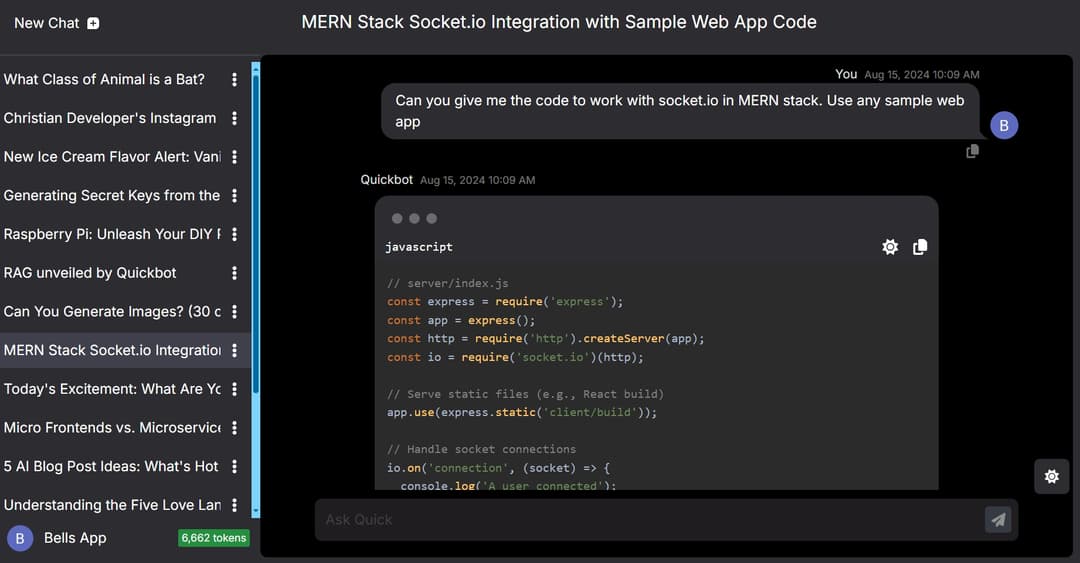Open options menu for What Class of Animal chat
The width and height of the screenshot is (1080, 563).
235,79
